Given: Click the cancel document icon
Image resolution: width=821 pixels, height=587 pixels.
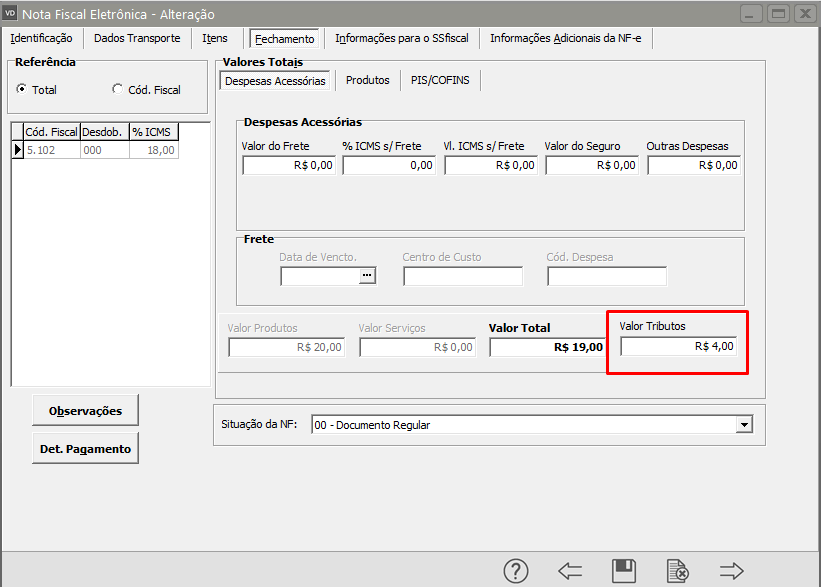Looking at the screenshot, I should pyautogui.click(x=677, y=571).
